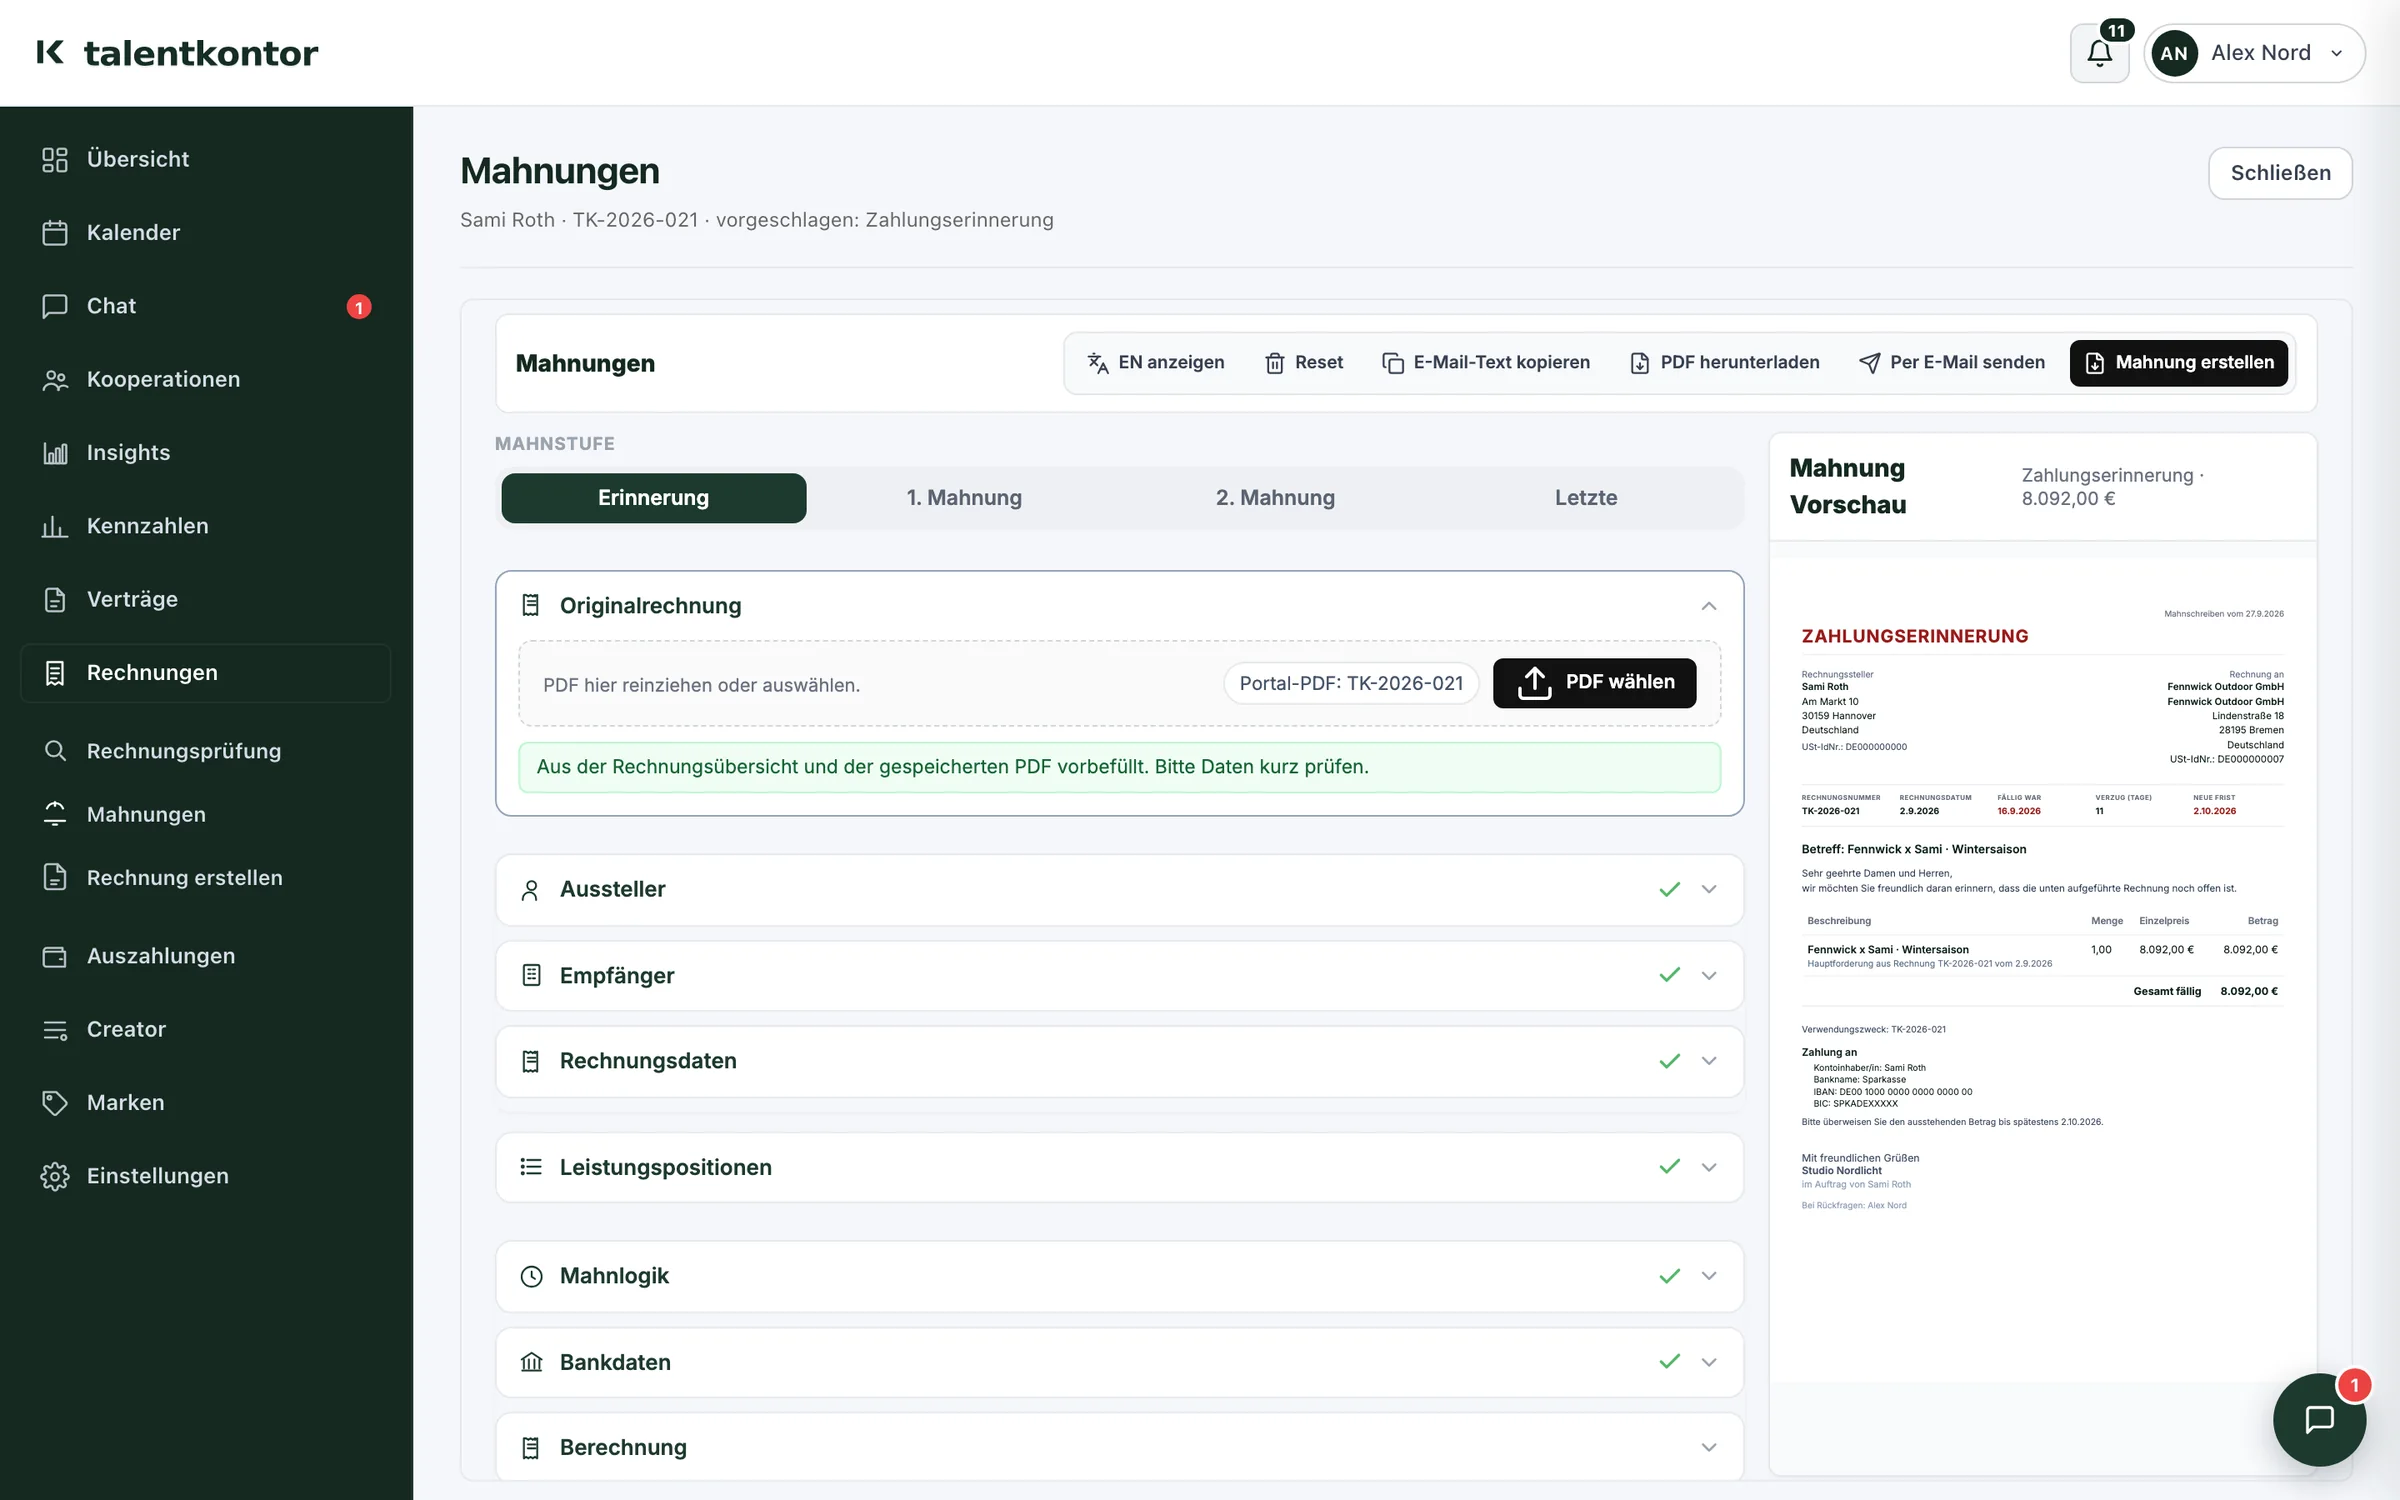Click the Originalrechnung receipt icon
Viewport: 2400px width, 1500px height.
pyautogui.click(x=531, y=605)
